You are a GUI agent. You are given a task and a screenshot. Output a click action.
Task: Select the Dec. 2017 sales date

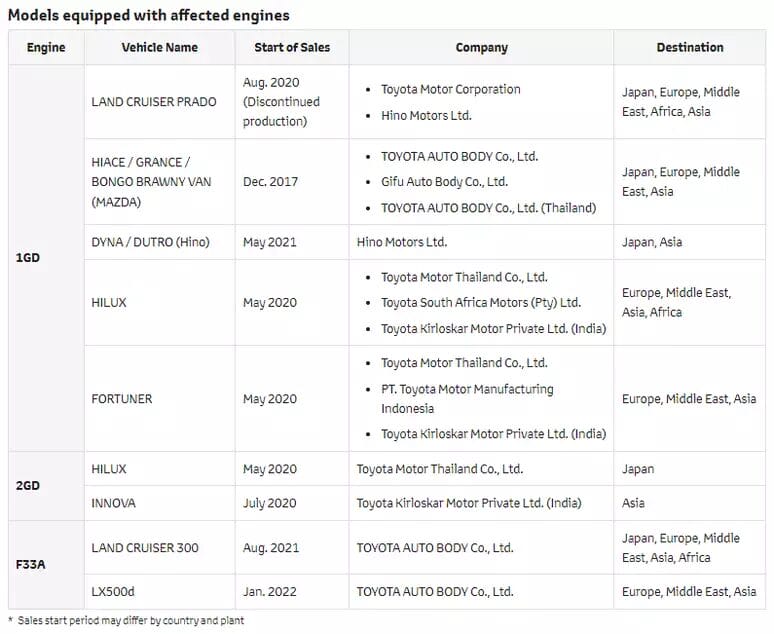click(270, 182)
